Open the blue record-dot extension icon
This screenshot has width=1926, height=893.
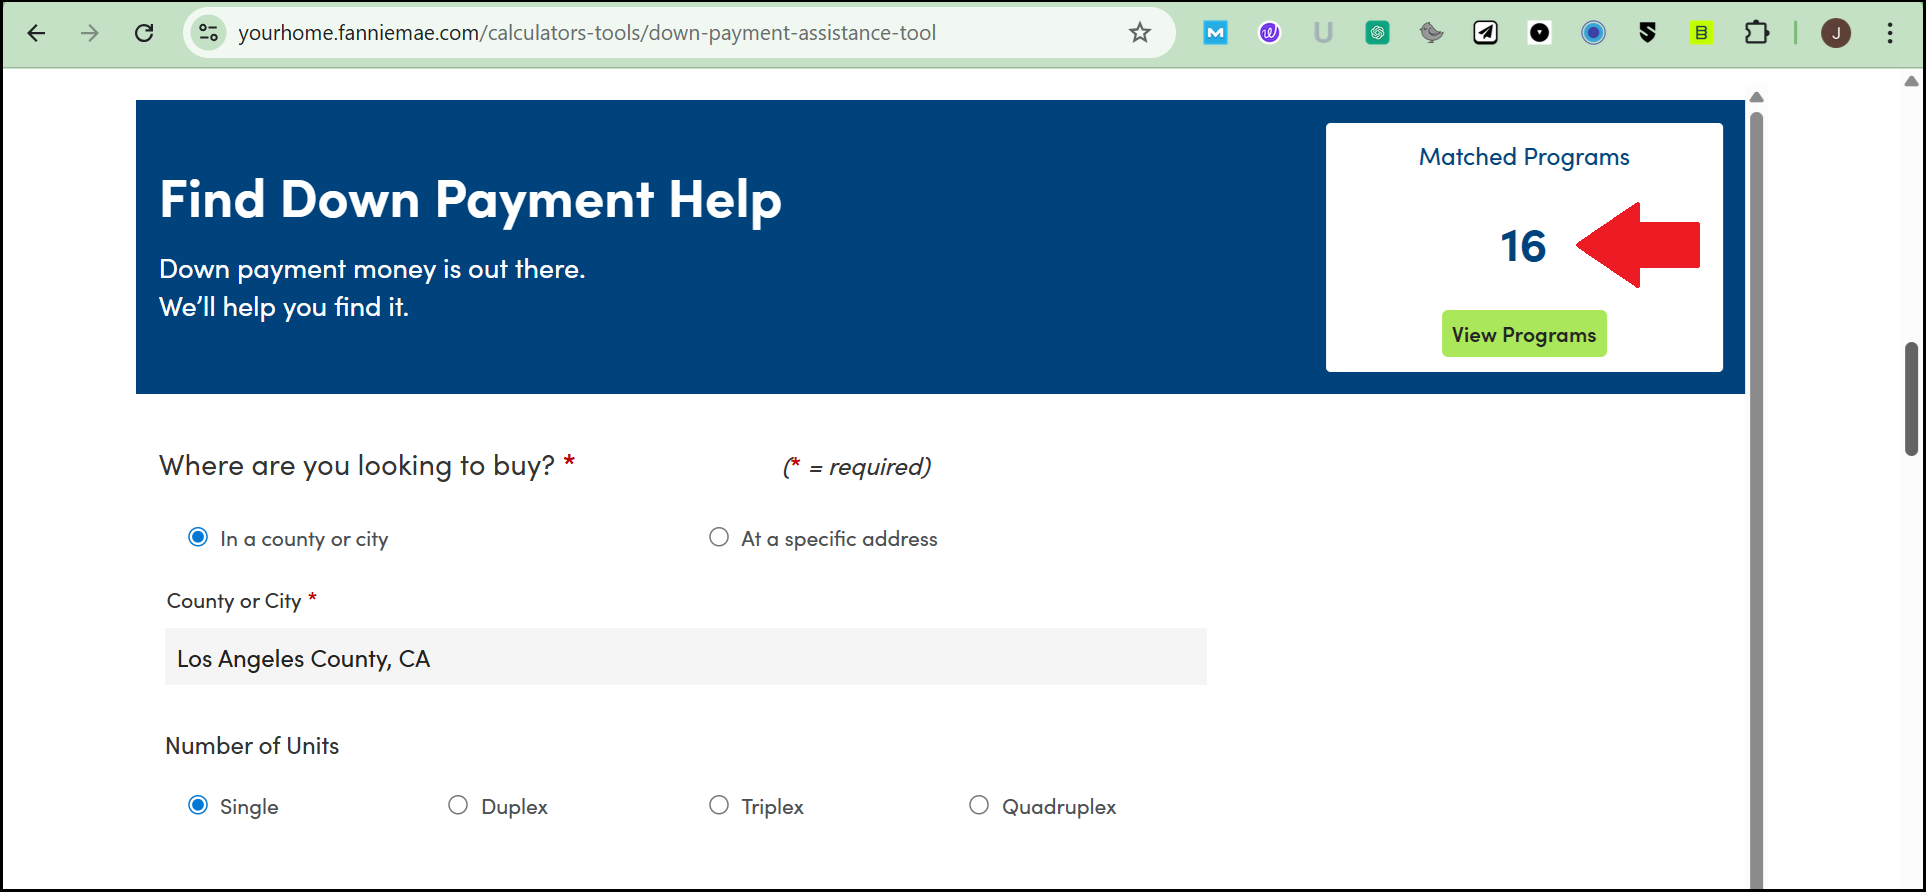click(1593, 33)
